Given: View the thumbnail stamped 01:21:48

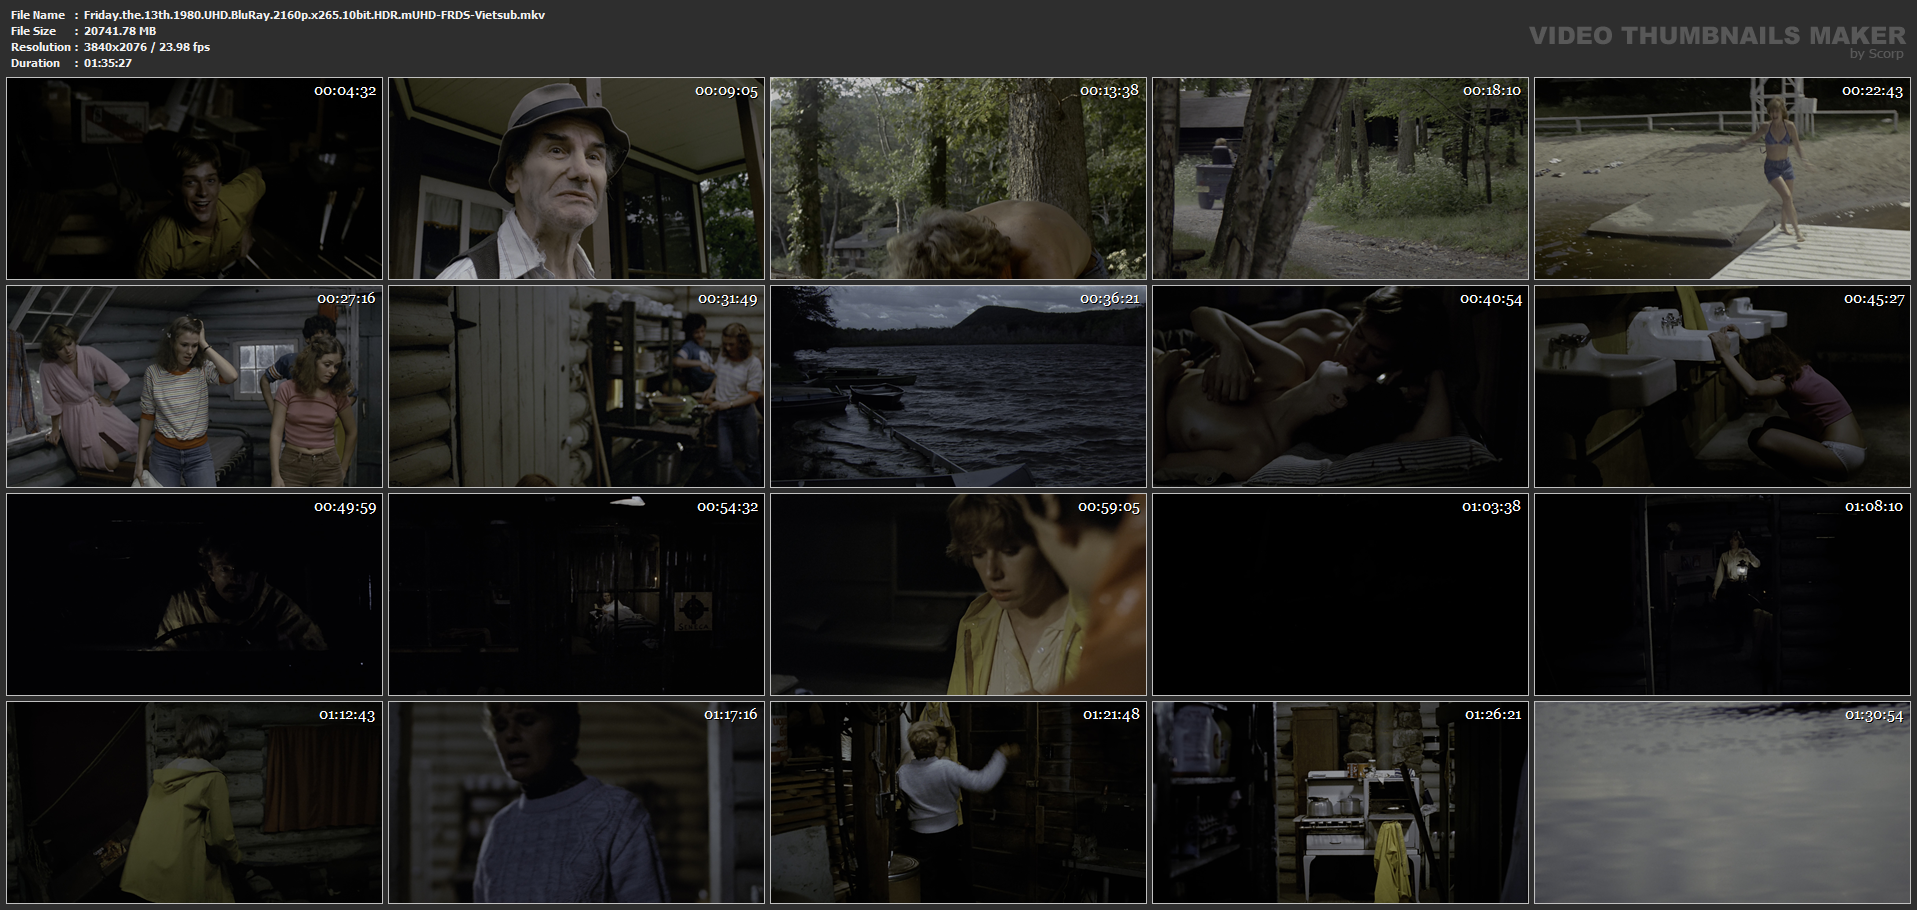Looking at the screenshot, I should [x=958, y=802].
